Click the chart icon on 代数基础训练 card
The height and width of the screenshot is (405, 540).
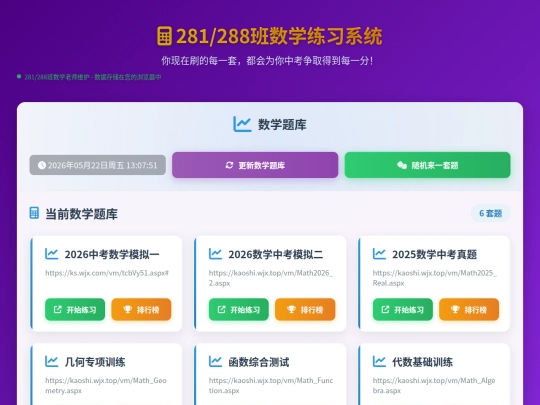(x=379, y=362)
